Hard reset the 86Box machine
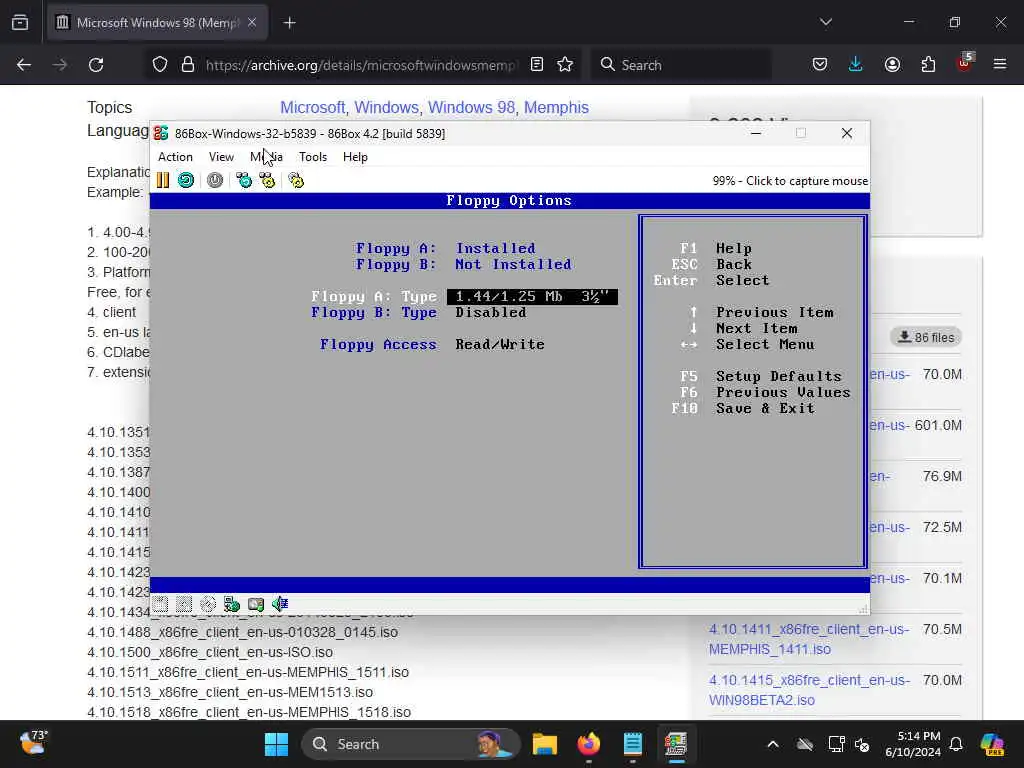Viewport: 1024px width, 768px height. [x=186, y=180]
